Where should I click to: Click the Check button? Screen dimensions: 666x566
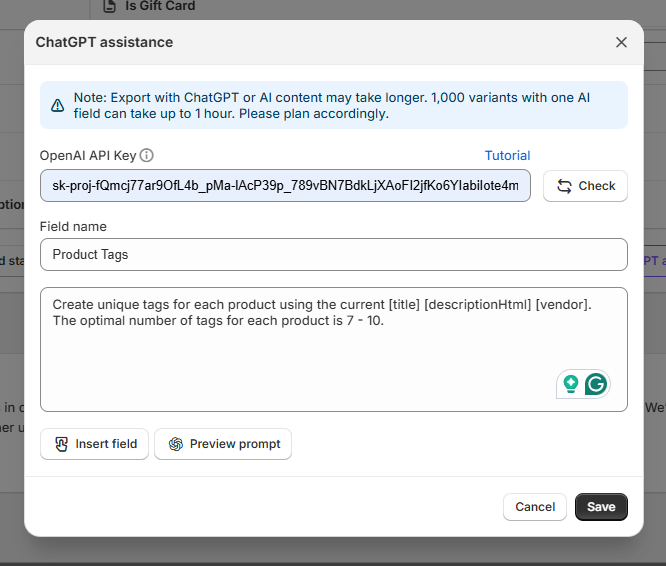pos(585,186)
